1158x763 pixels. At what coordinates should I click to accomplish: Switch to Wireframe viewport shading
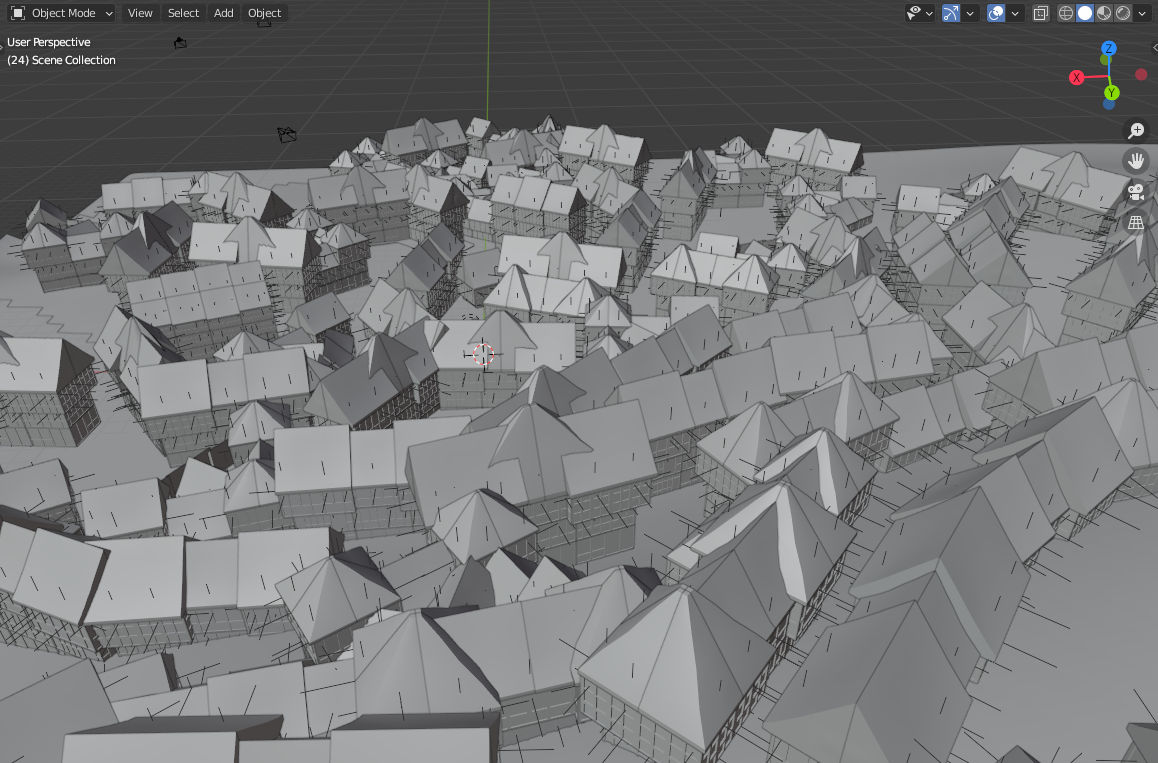tap(1066, 13)
